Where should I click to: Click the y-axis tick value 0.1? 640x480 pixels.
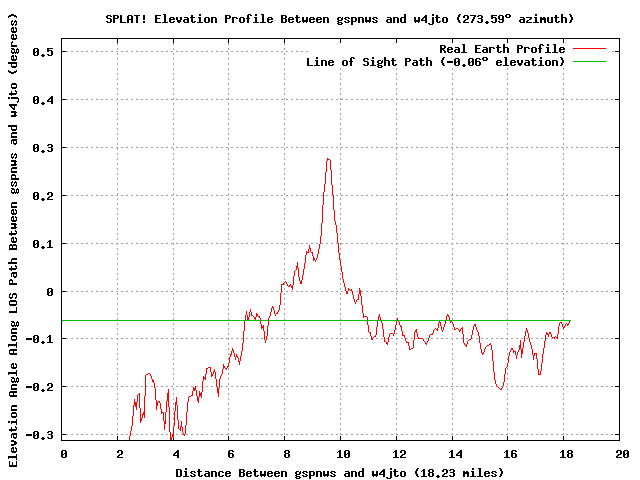(x=43, y=244)
